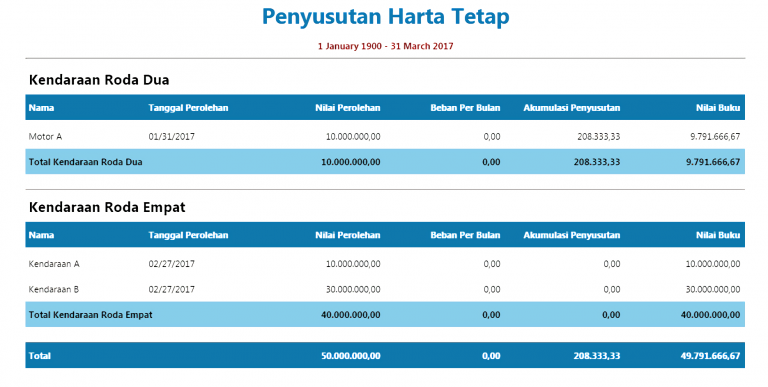The width and height of the screenshot is (768, 387).
Task: Click Kendaraan B acquisition value 30.000.000,00
Action: [353, 290]
